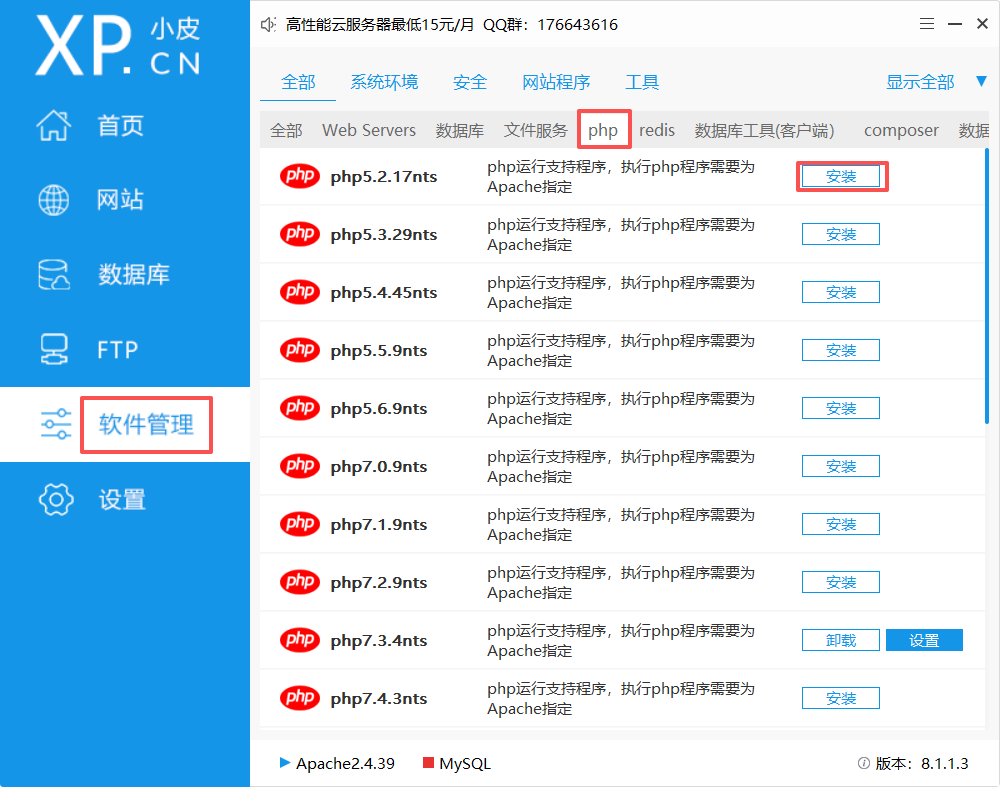Screen dimensions: 1000x787
Task: Install php5.2.17nts
Action: pyautogui.click(x=841, y=177)
